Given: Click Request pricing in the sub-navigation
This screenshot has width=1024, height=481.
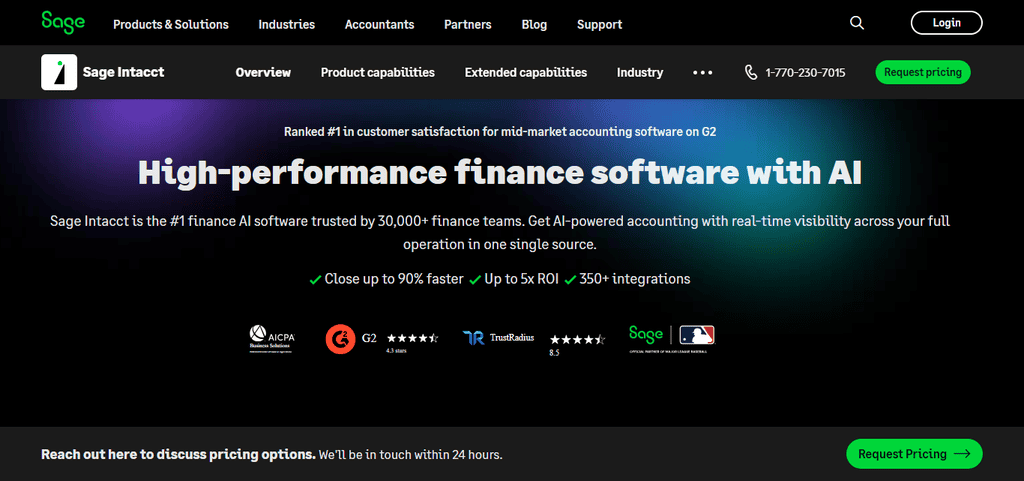Looking at the screenshot, I should pyautogui.click(x=923, y=72).
